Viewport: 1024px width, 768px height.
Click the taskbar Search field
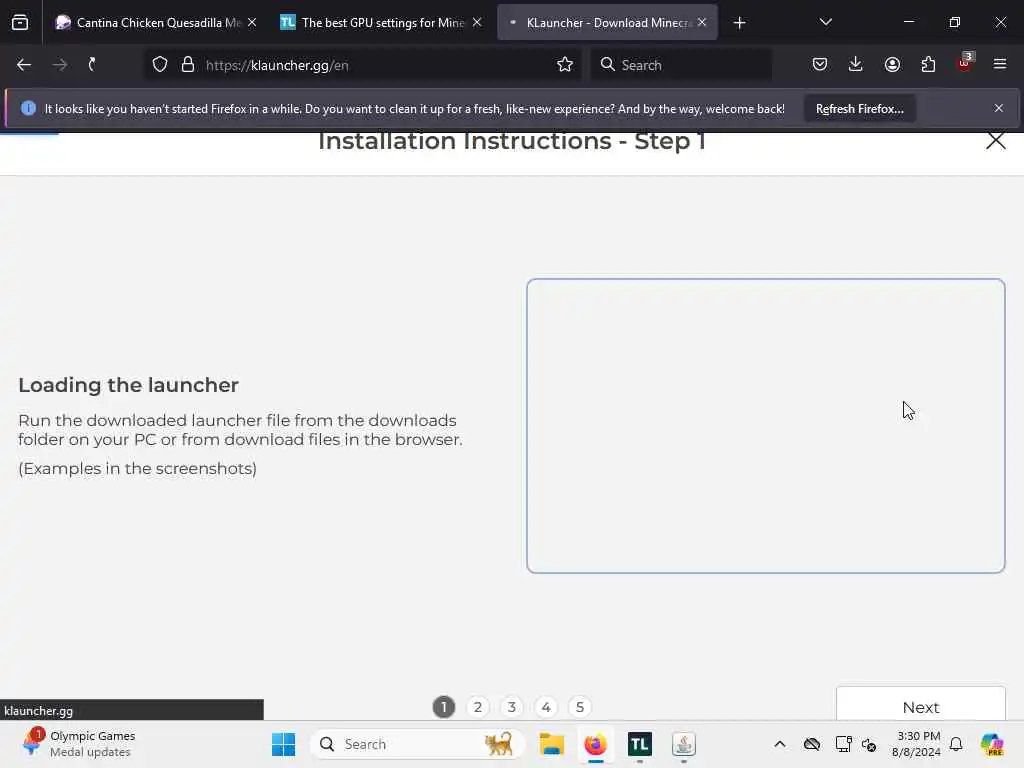(418, 744)
